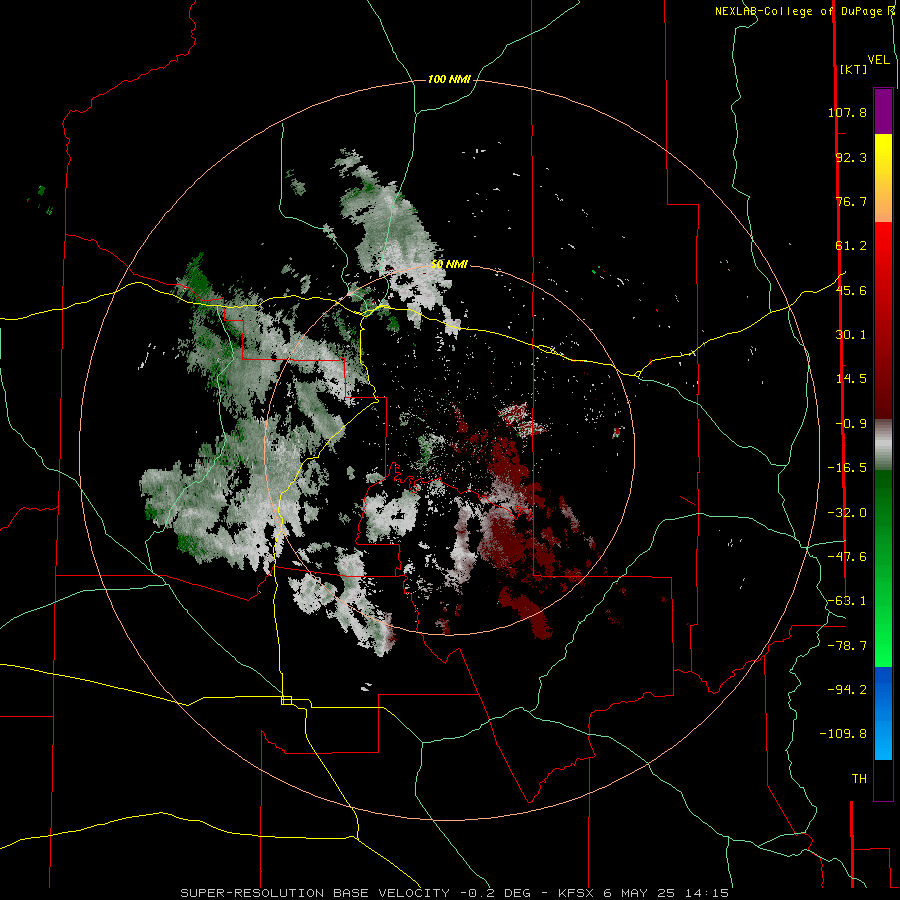Select the -78.7 value on velocity scale
Image resolution: width=900 pixels, height=900 pixels.
click(x=847, y=646)
